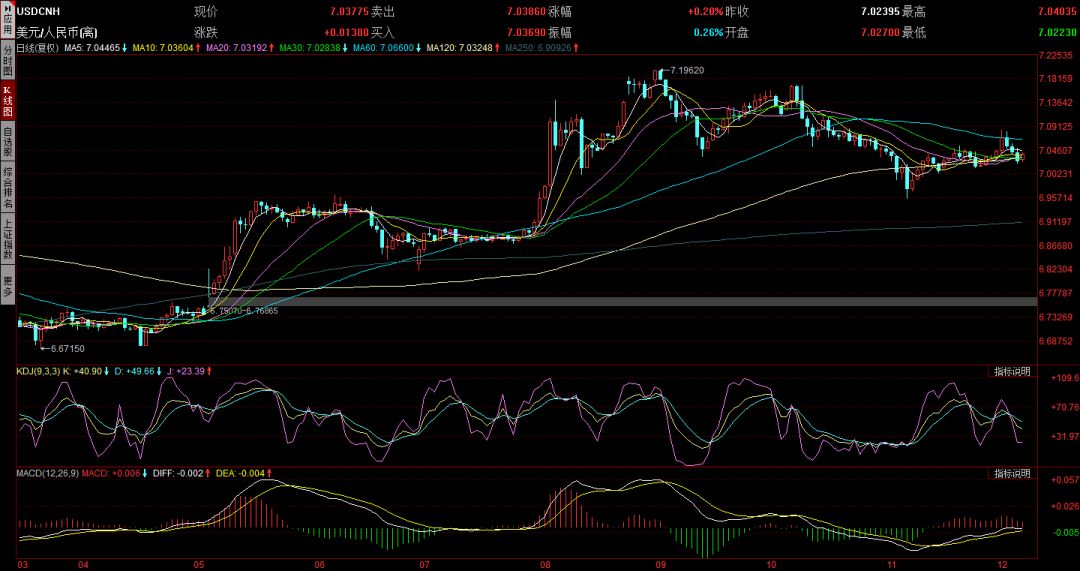Open the 自选股 watchlist tab

[x=7, y=144]
